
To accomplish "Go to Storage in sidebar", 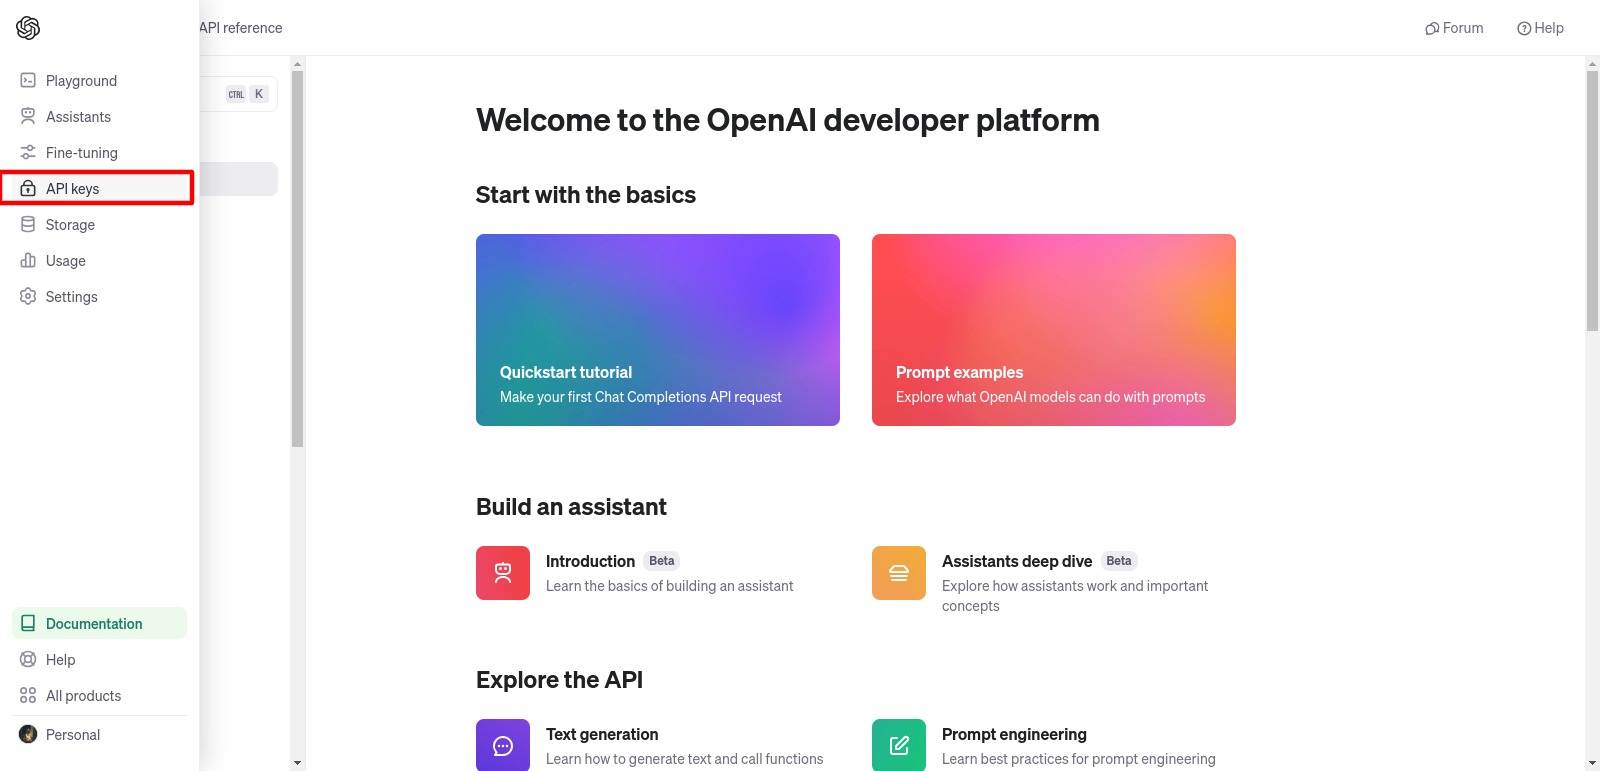I will [x=70, y=225].
